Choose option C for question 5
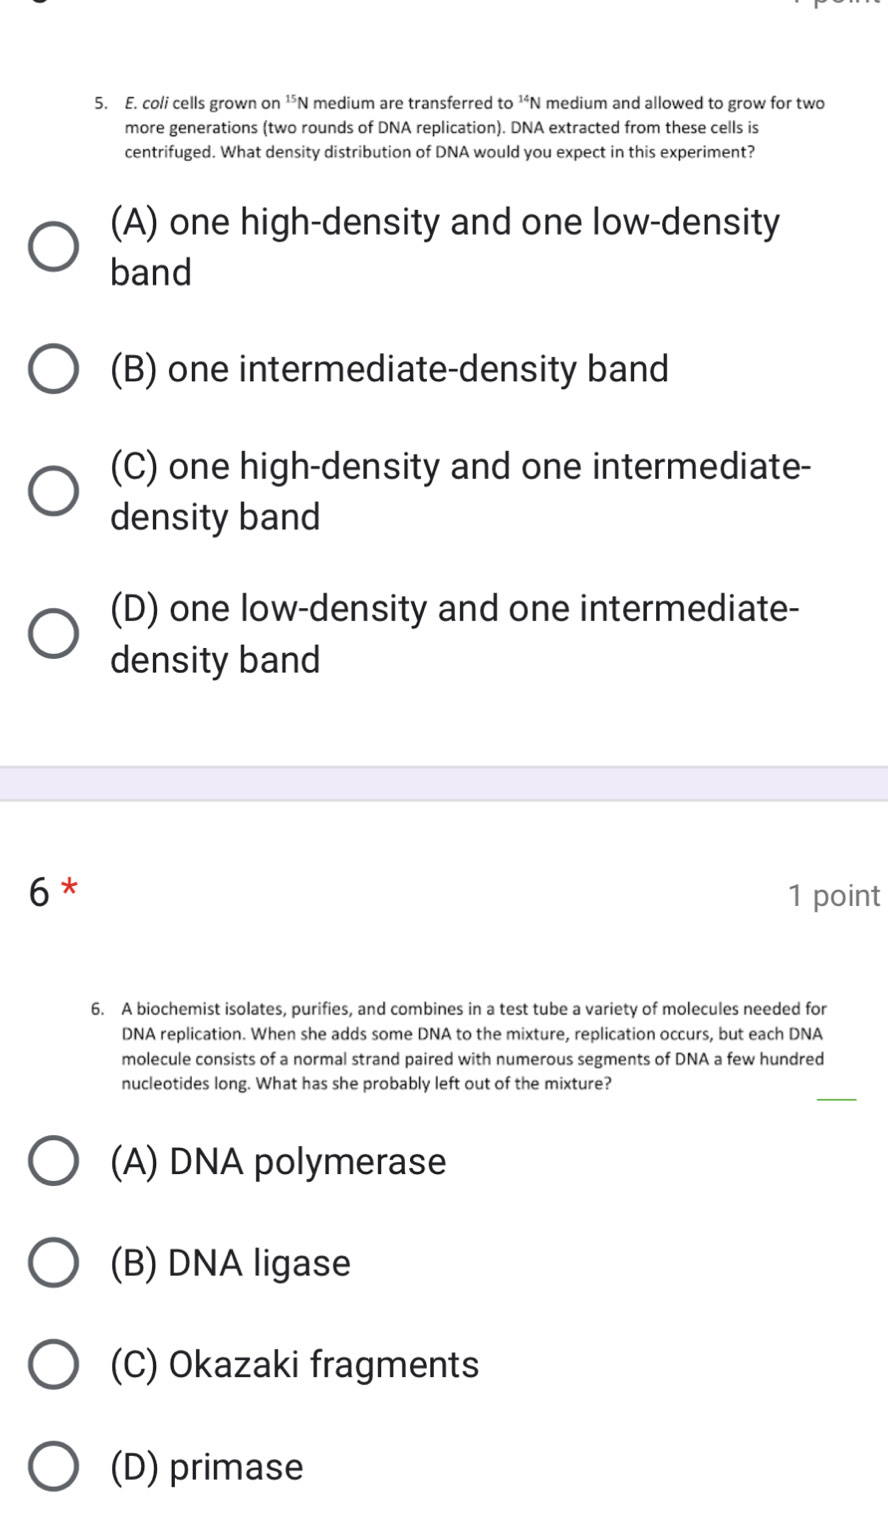The width and height of the screenshot is (888, 1539). click(x=52, y=490)
